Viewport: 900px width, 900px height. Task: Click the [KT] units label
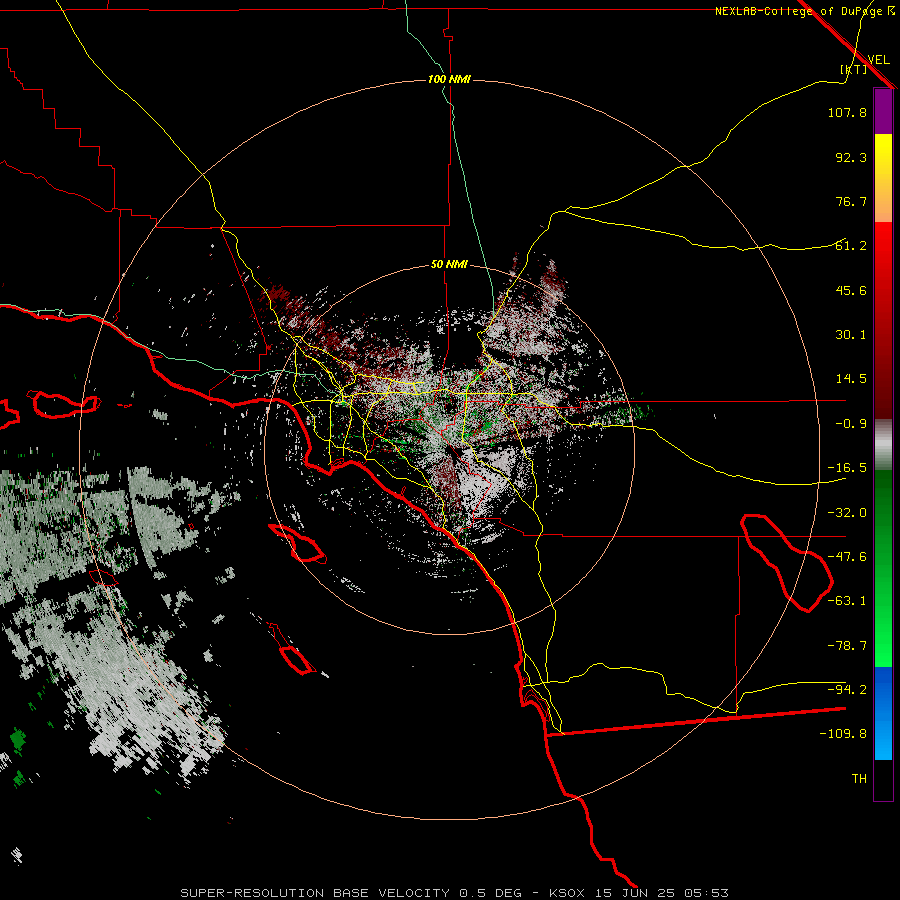click(854, 69)
